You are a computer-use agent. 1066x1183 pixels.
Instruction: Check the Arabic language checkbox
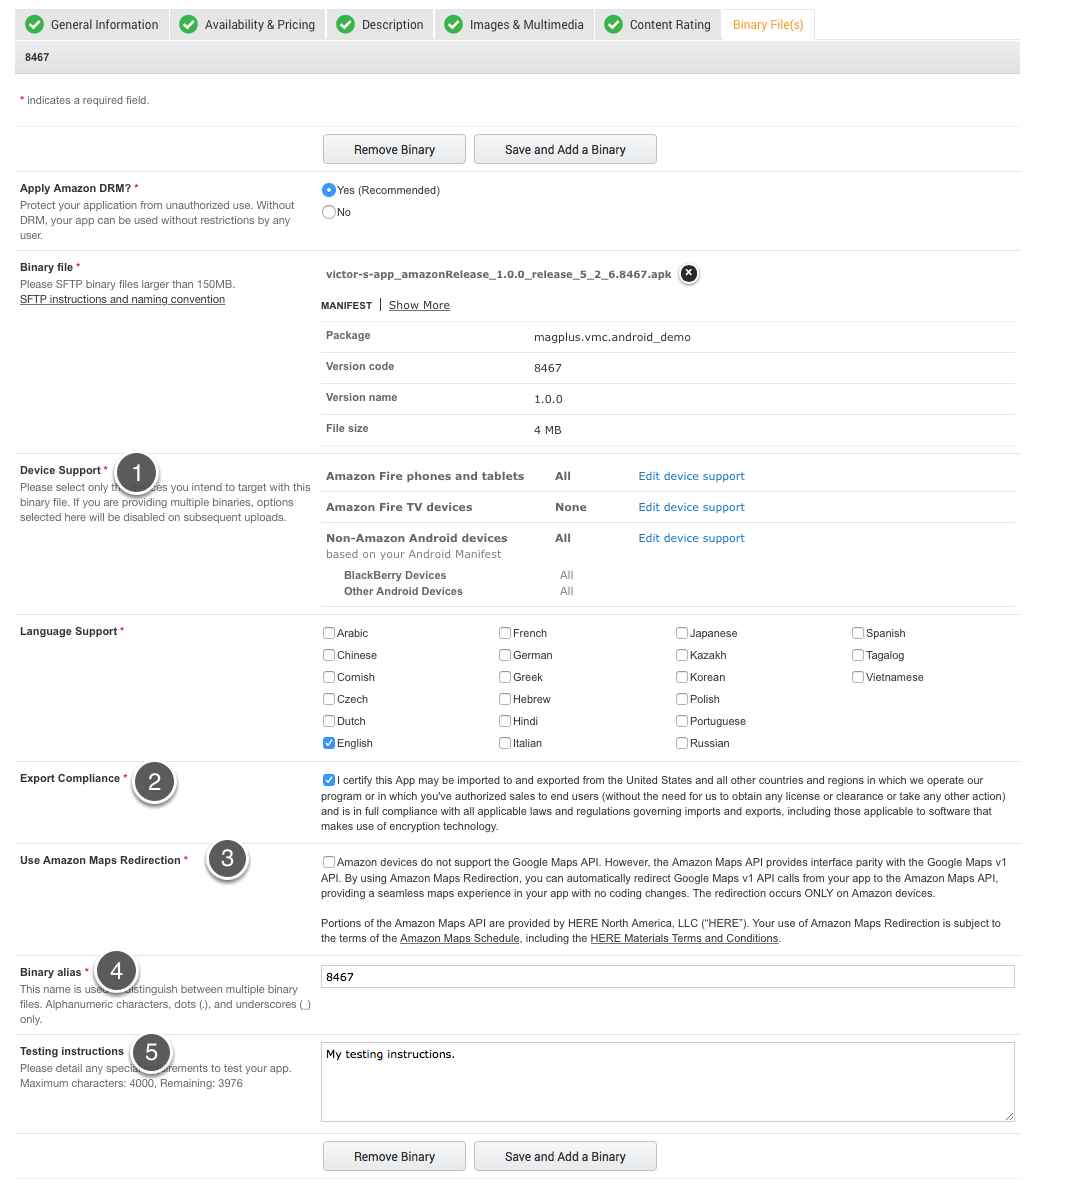coord(329,633)
